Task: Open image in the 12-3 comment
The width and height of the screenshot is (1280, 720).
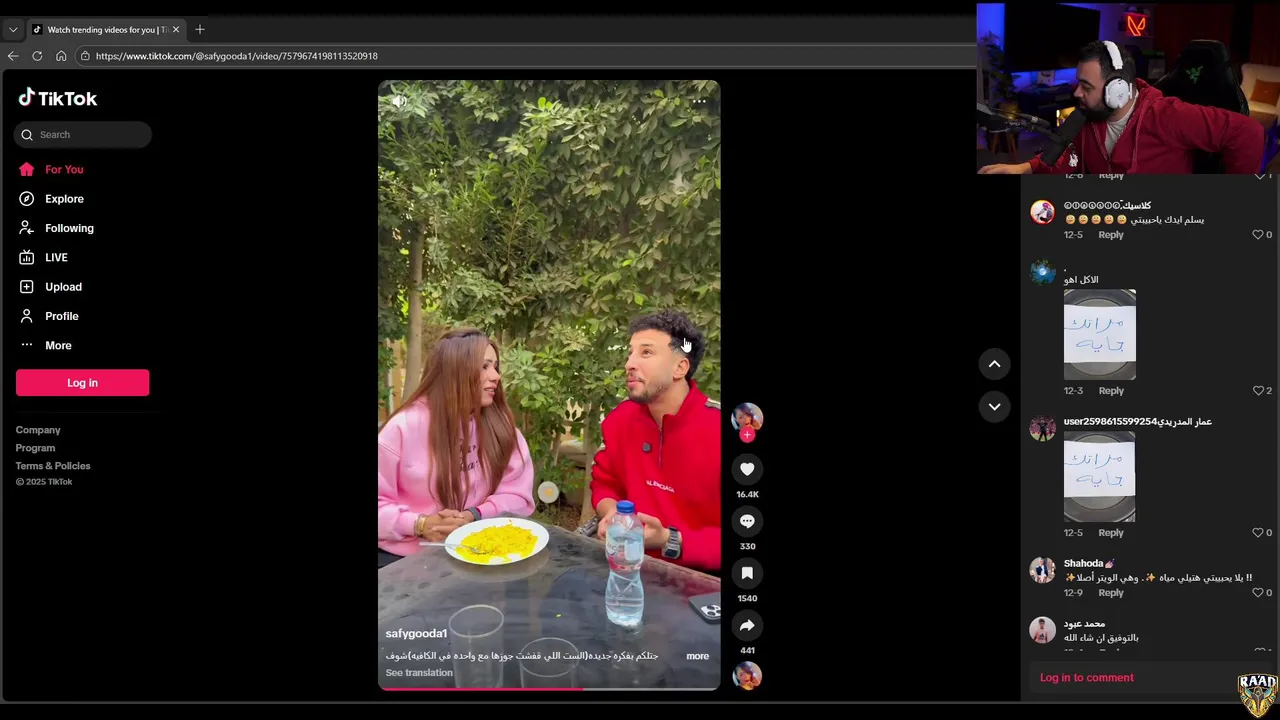Action: click(x=1100, y=335)
